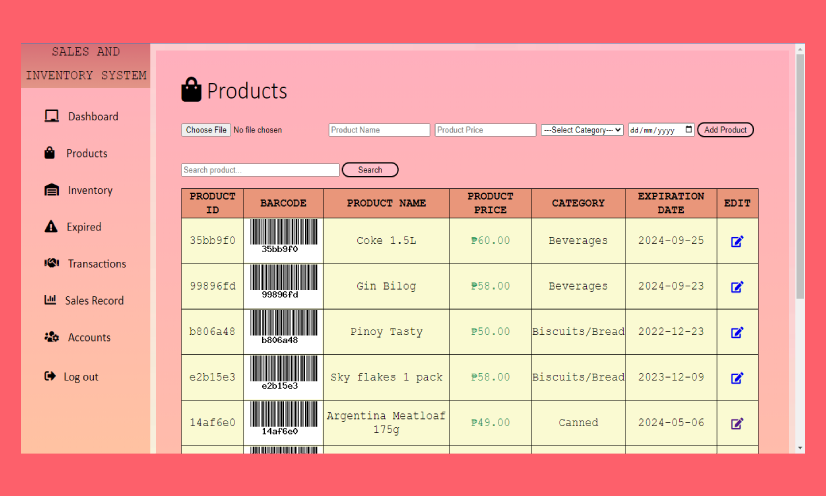826x496 pixels.
Task: Focus the Product Name input field
Action: 379,130
